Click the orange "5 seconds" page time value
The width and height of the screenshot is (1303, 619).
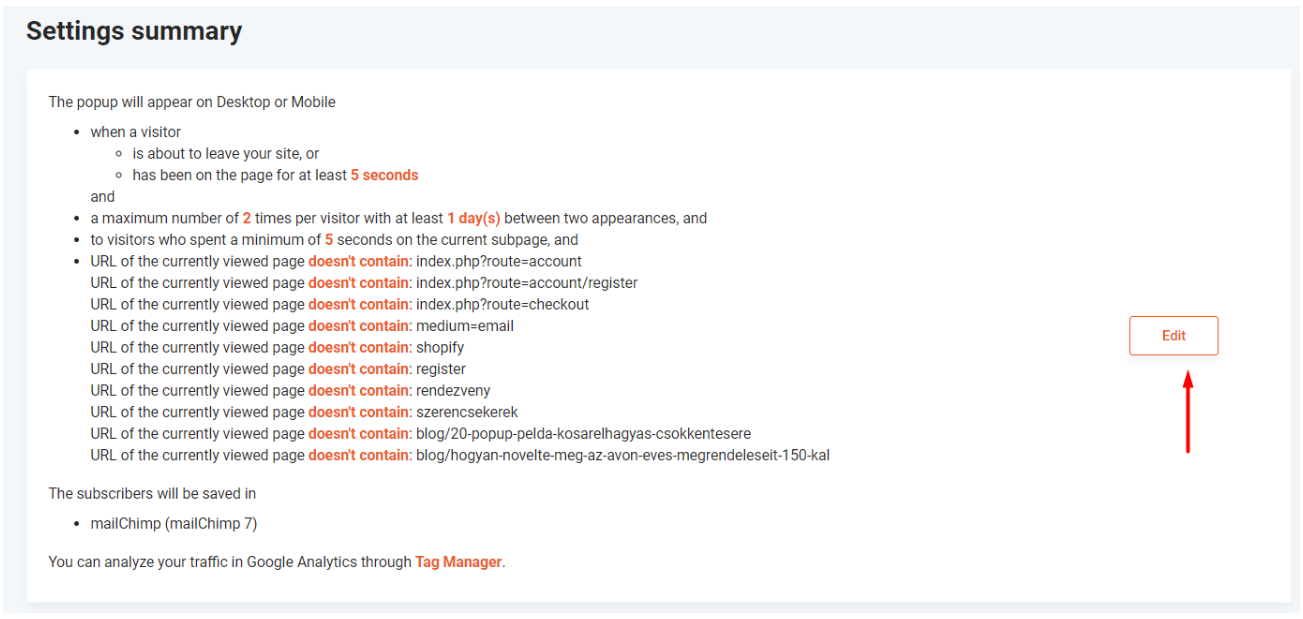[384, 175]
